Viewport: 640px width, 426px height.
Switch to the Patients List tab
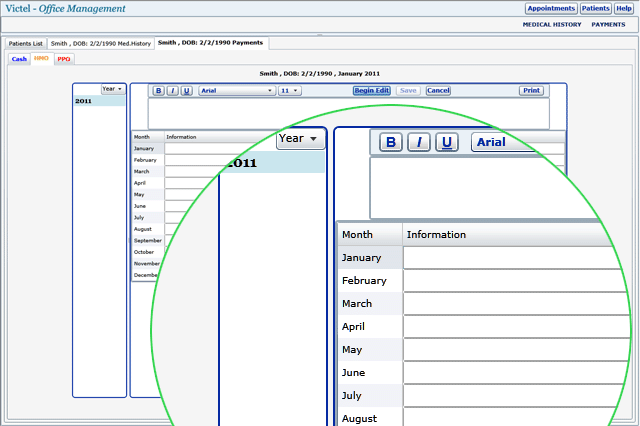coord(26,44)
